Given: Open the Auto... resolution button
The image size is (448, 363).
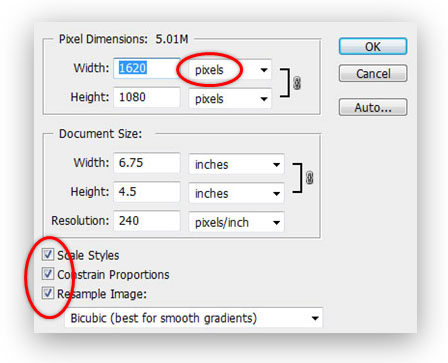Looking at the screenshot, I should coord(373,107).
